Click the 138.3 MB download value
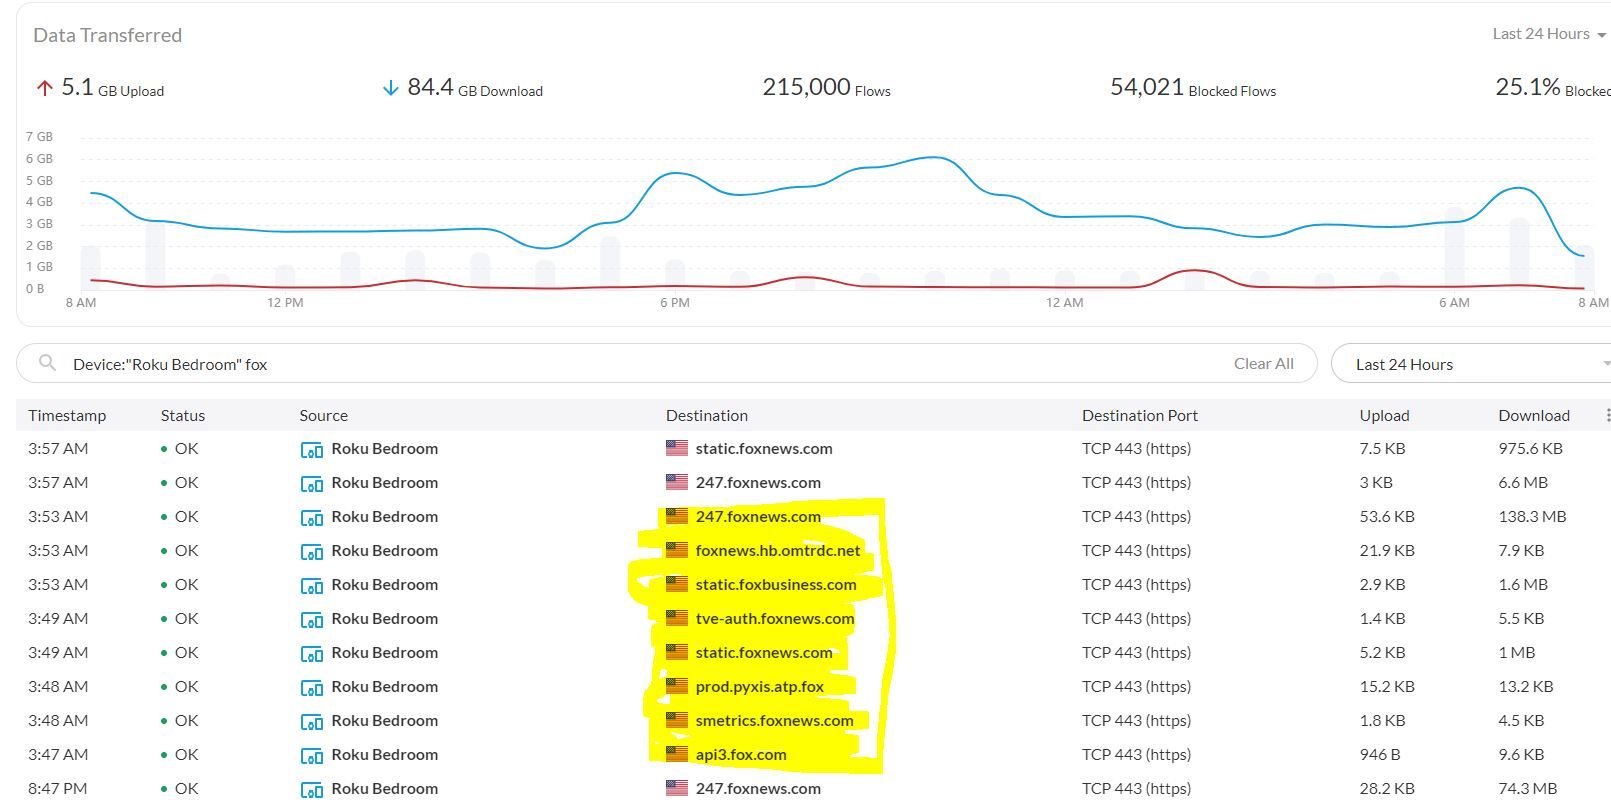 (x=1532, y=516)
